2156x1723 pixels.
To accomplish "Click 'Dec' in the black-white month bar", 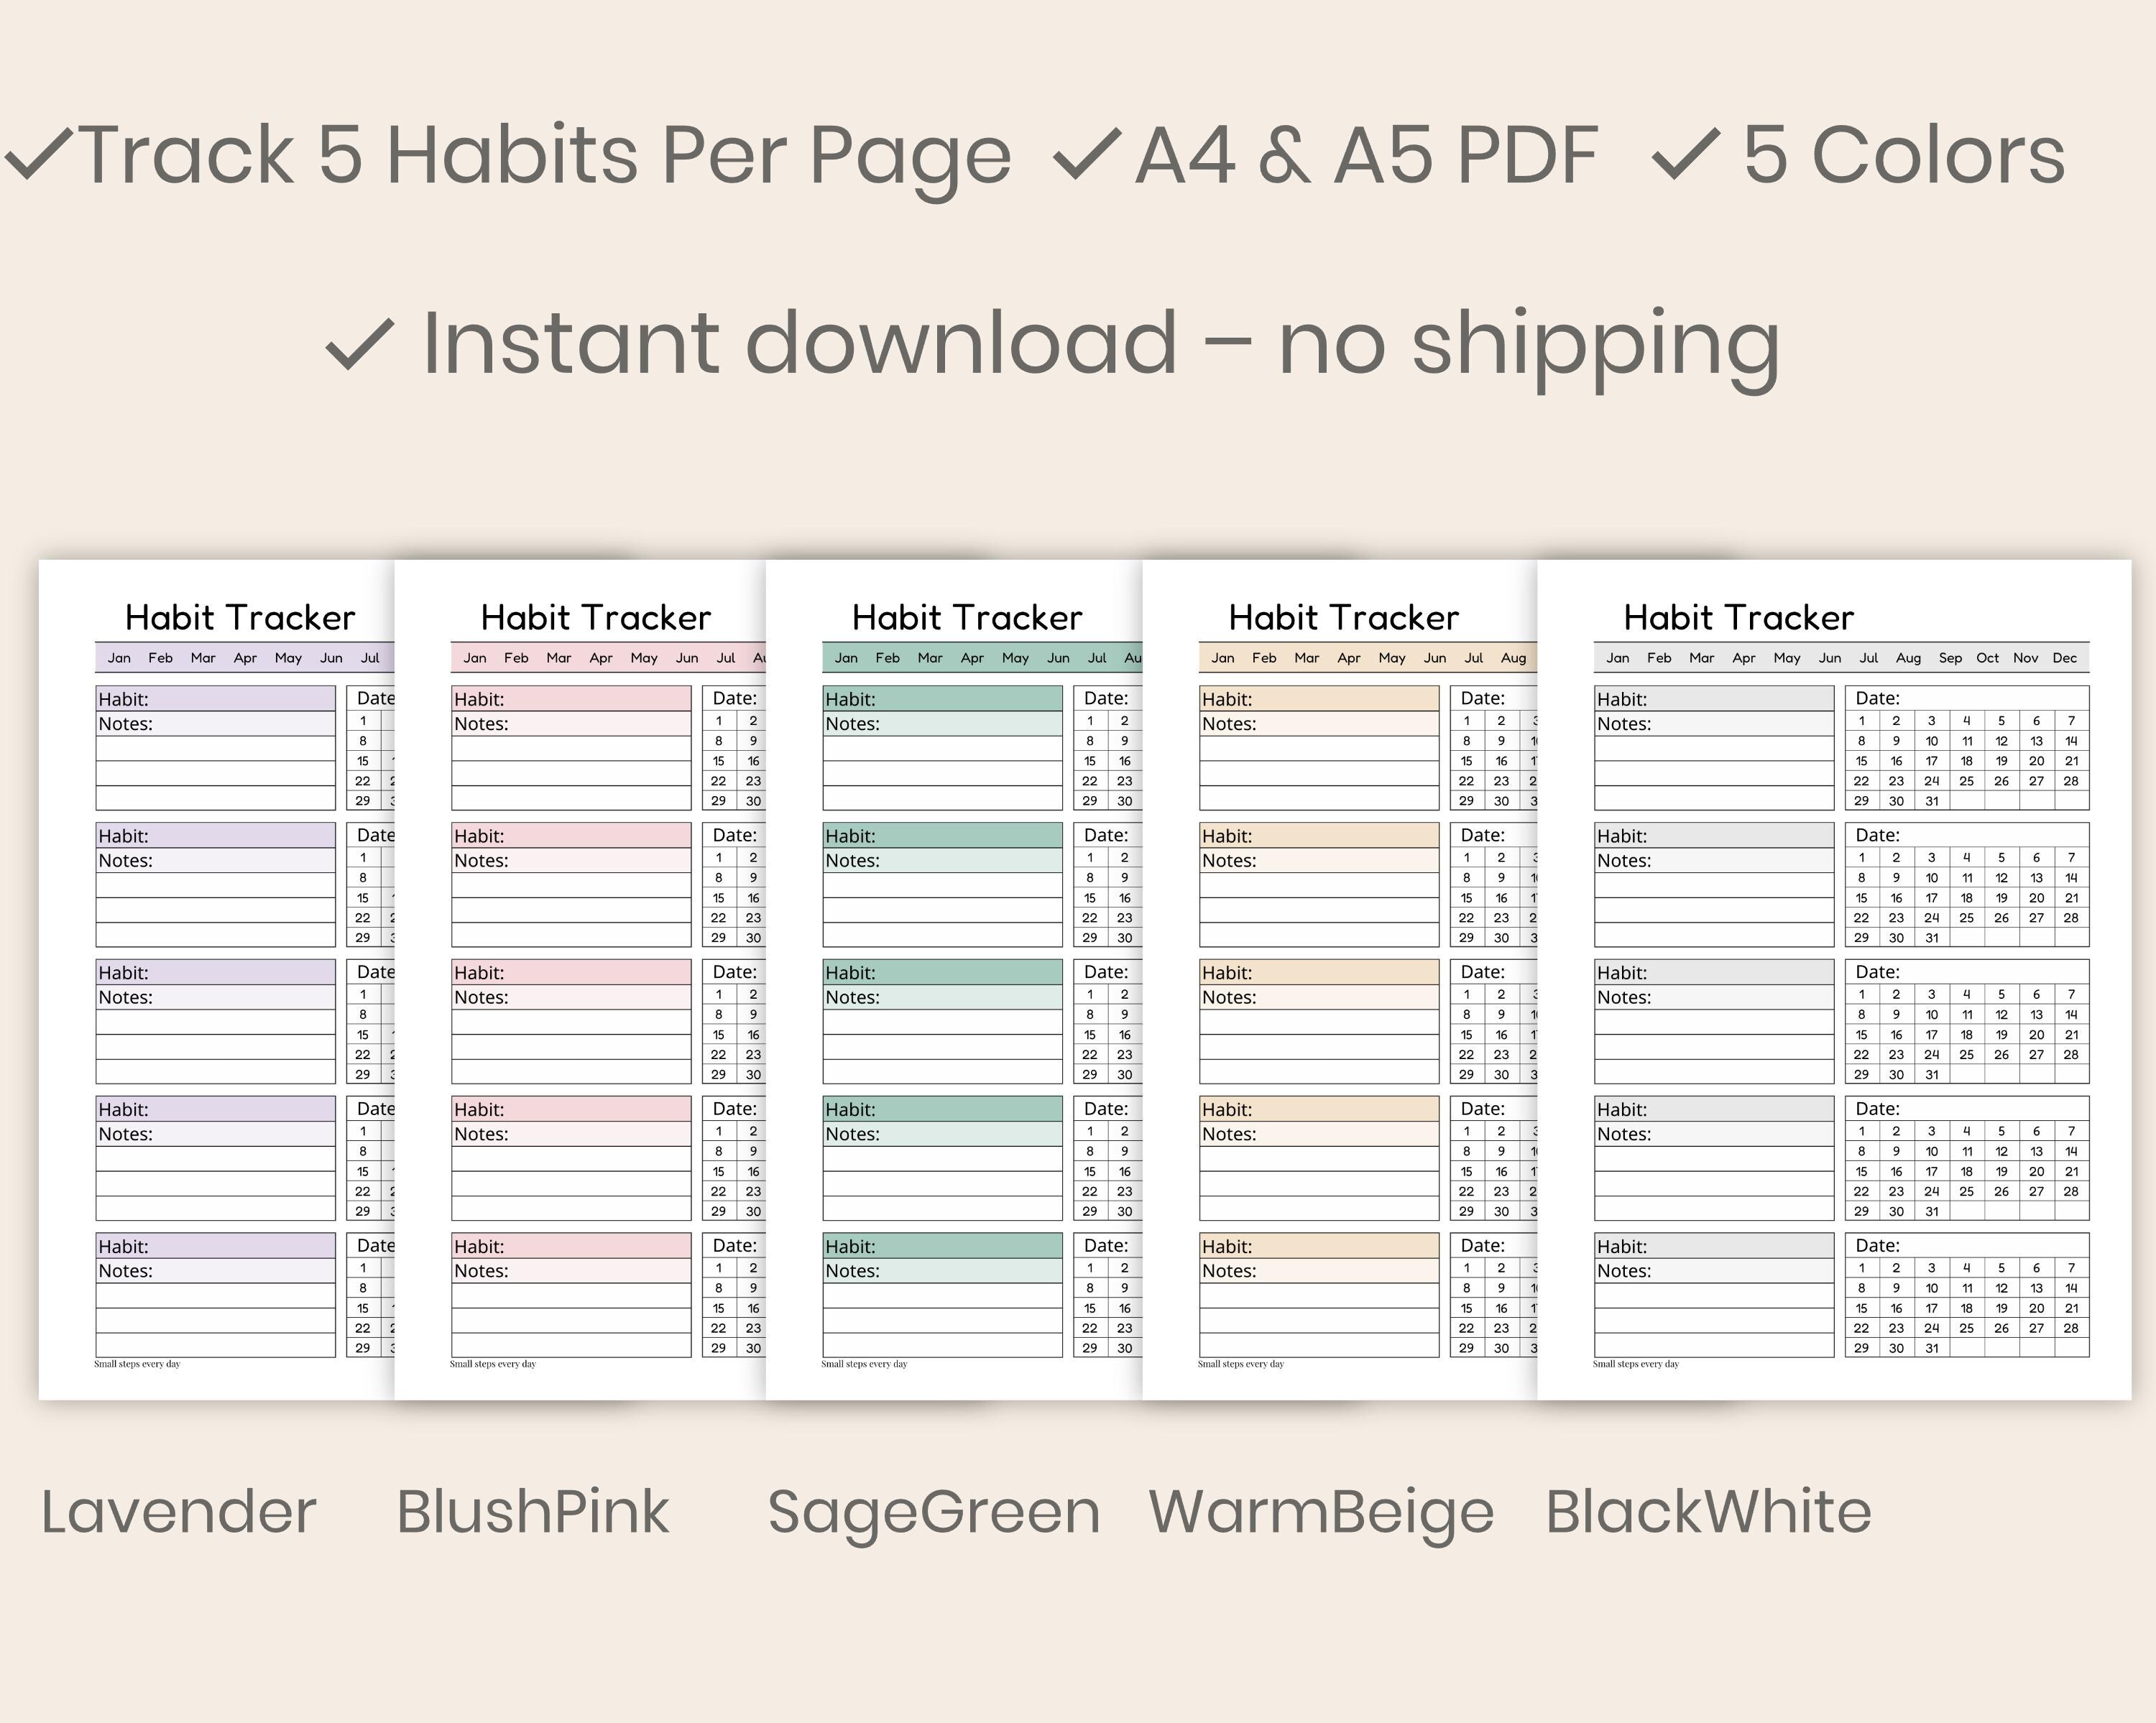I will tap(2065, 658).
